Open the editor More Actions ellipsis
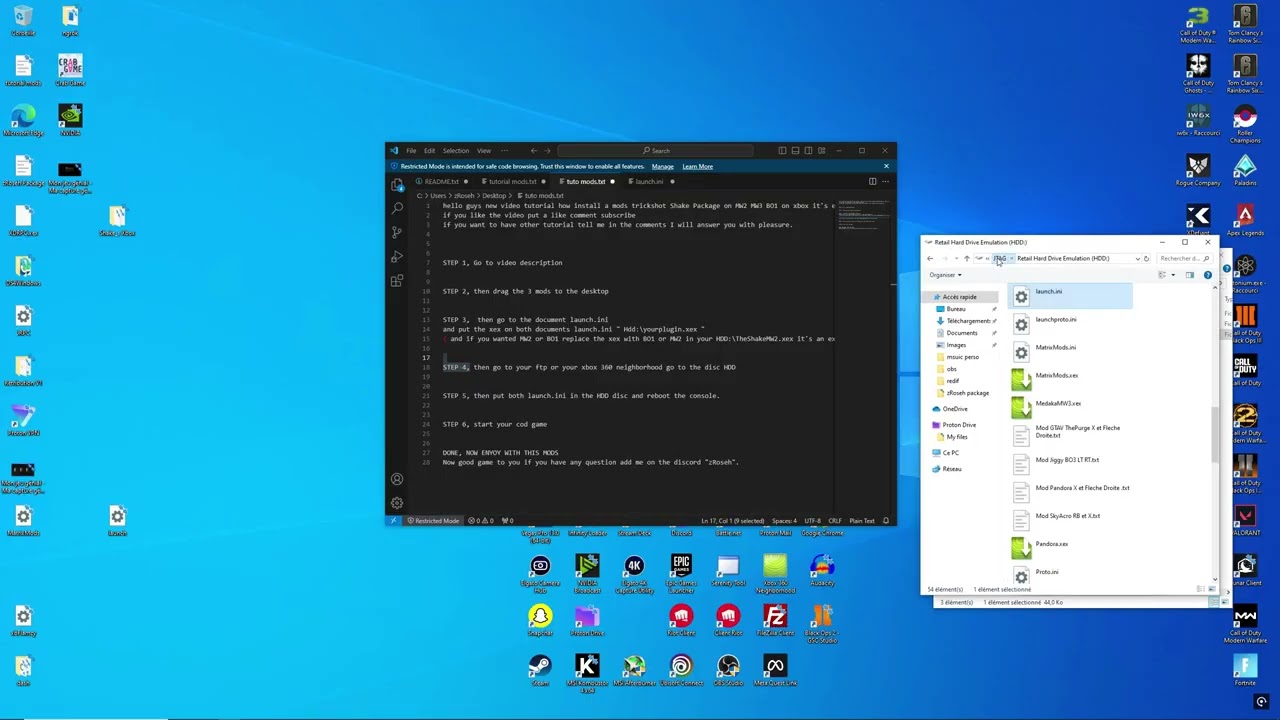1280x720 pixels. coord(885,181)
